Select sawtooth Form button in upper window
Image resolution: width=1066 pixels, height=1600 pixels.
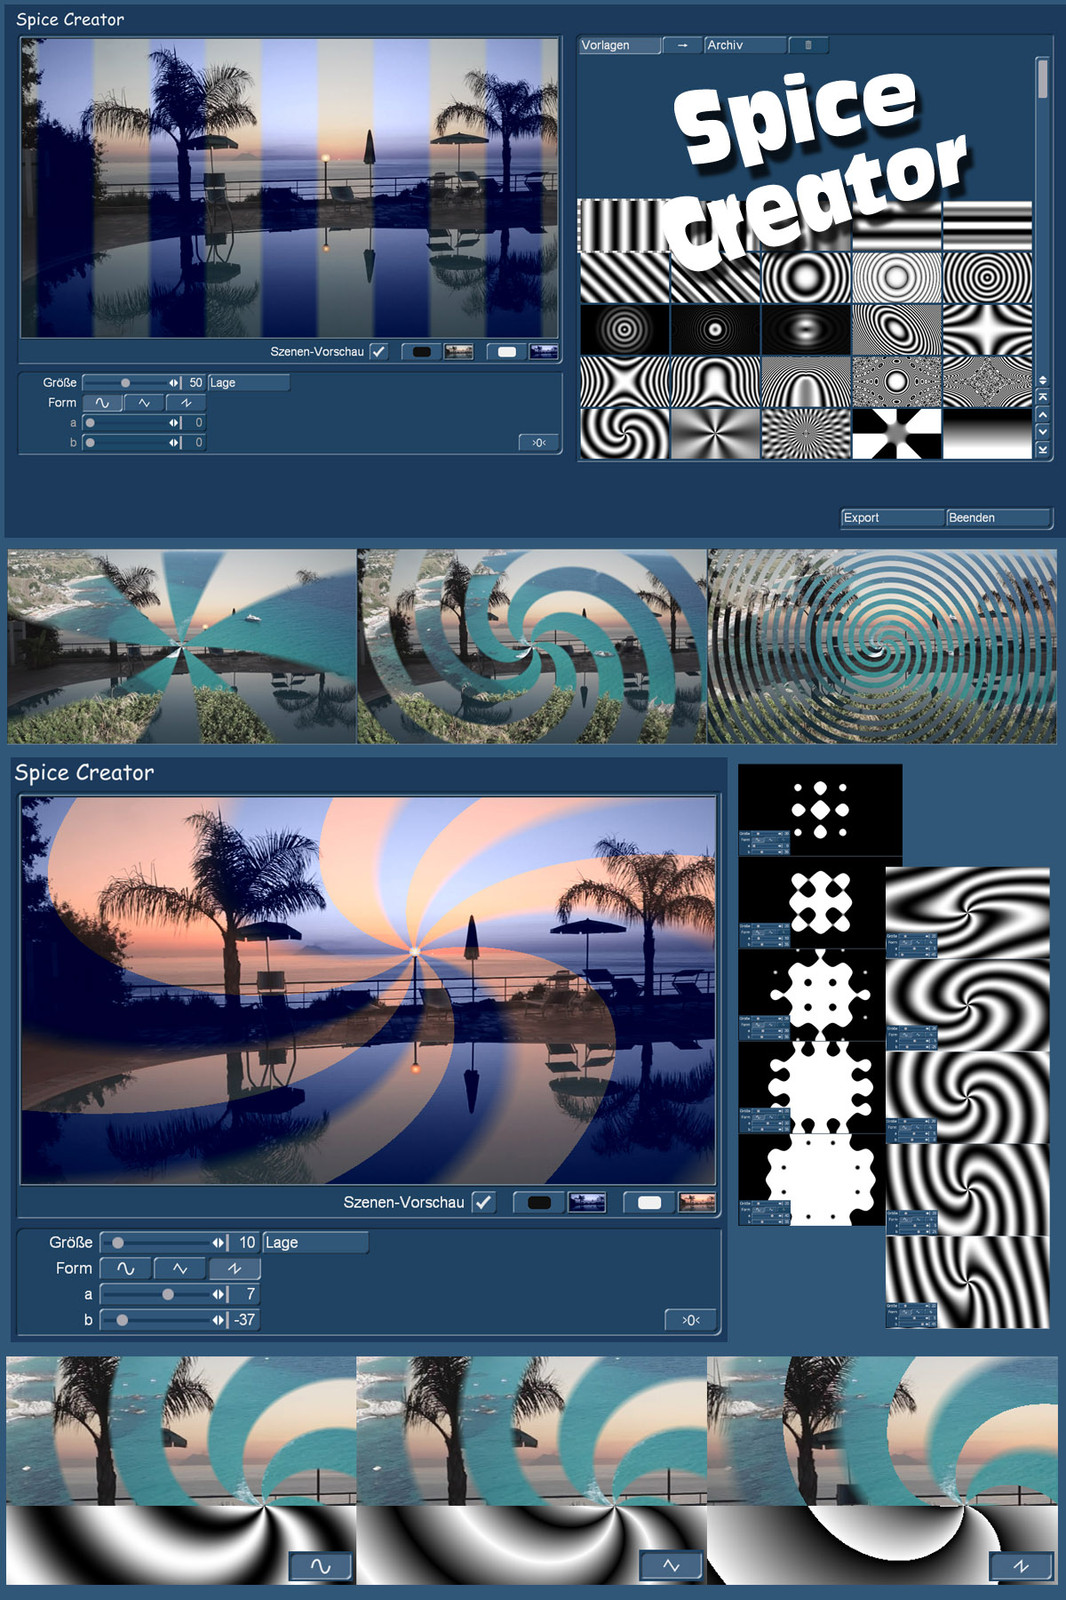click(185, 403)
